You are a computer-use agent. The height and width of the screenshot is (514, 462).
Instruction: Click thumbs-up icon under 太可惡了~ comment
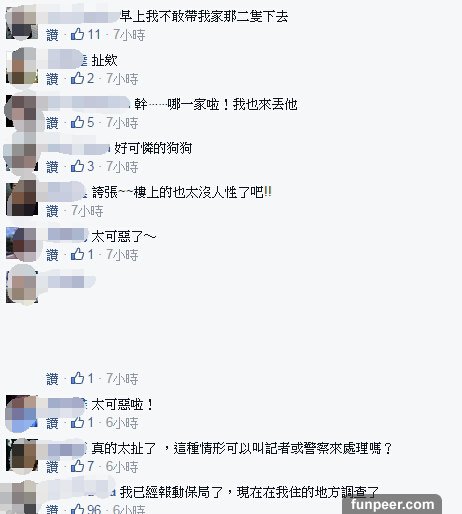tap(77, 254)
